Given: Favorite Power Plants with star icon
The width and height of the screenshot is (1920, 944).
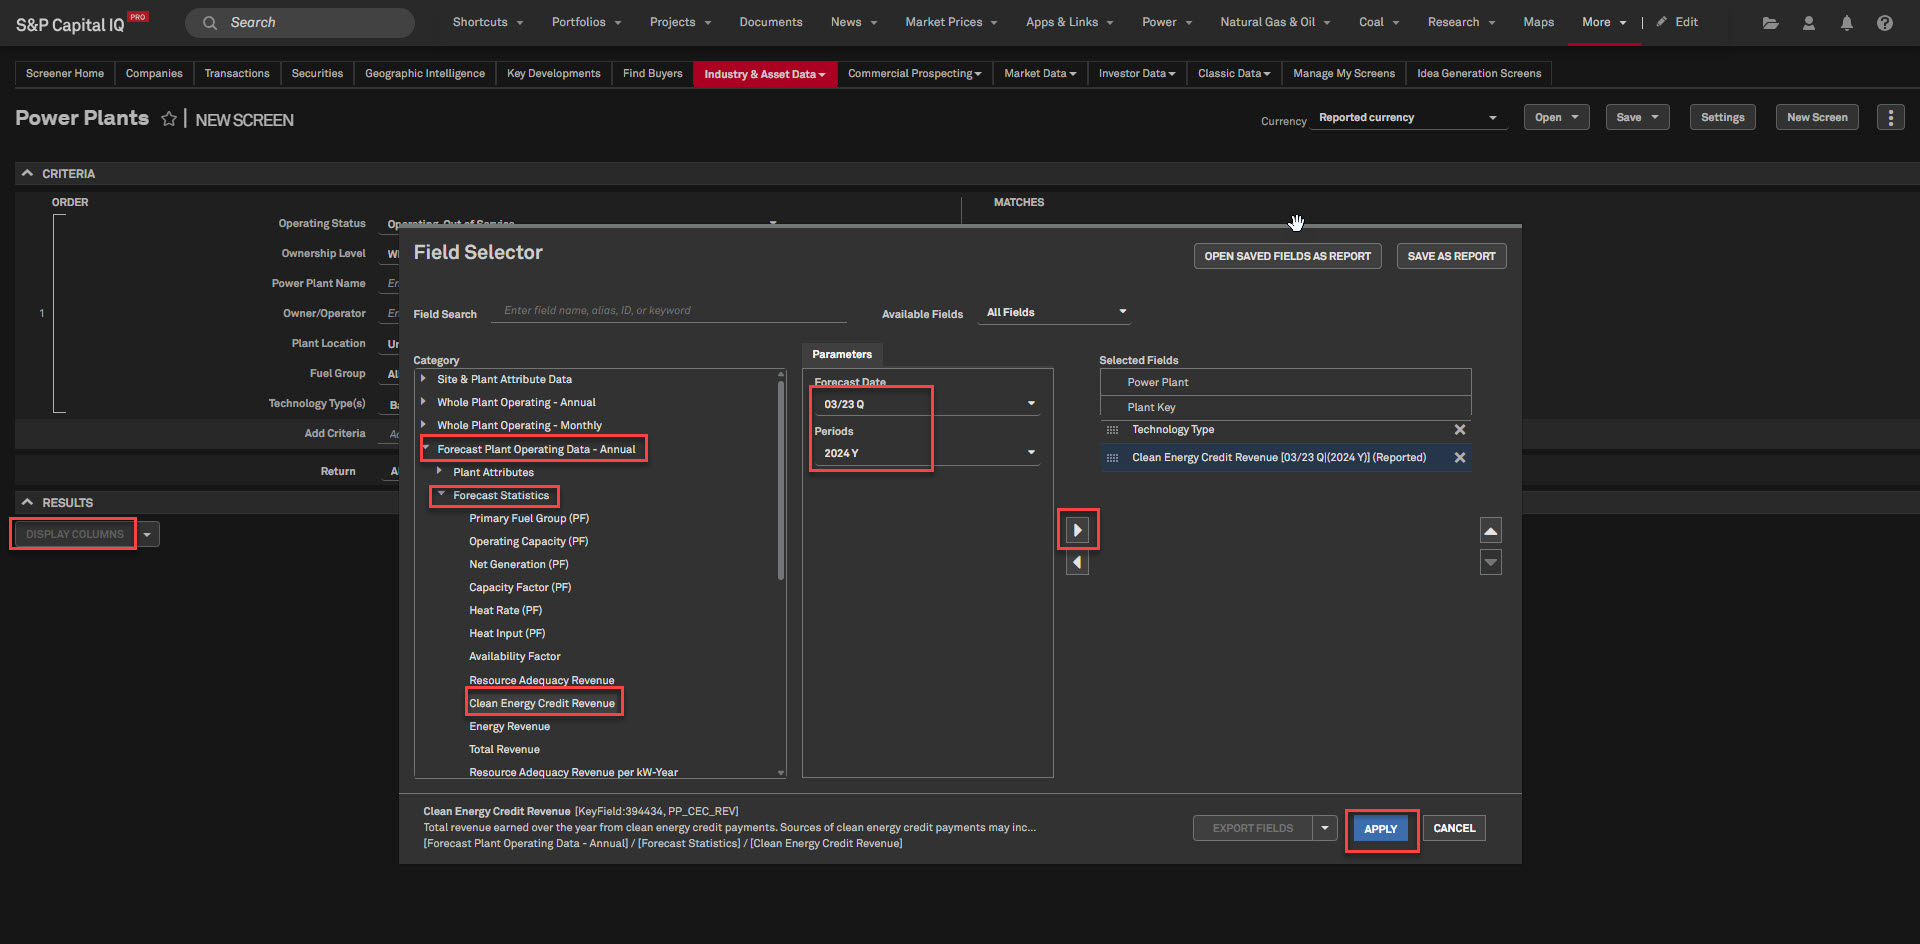Looking at the screenshot, I should [x=169, y=119].
